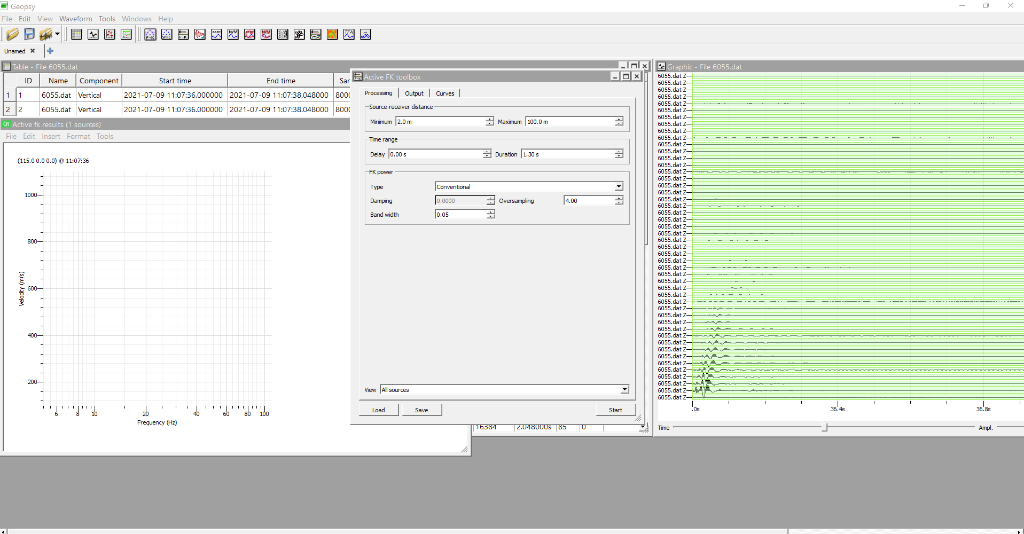Click the Load button

(379, 410)
